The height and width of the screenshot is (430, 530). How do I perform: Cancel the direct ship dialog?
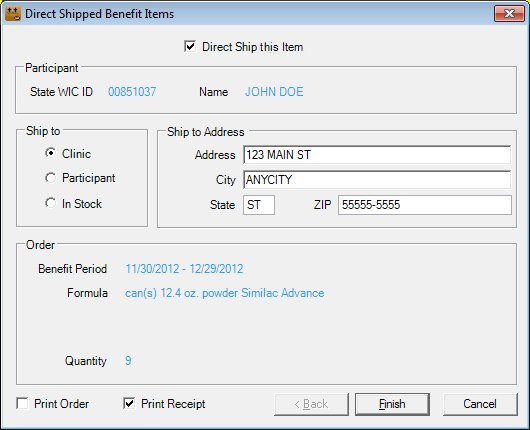pos(480,404)
